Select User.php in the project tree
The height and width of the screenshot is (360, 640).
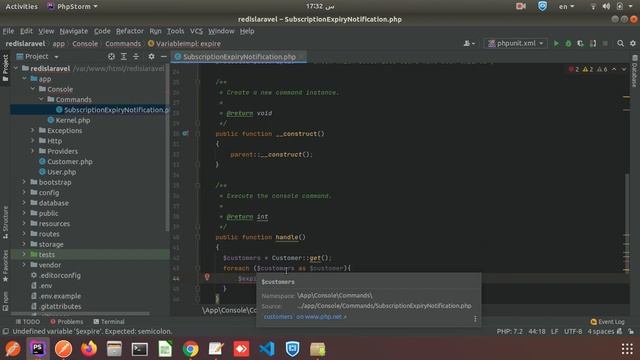[x=62, y=172]
